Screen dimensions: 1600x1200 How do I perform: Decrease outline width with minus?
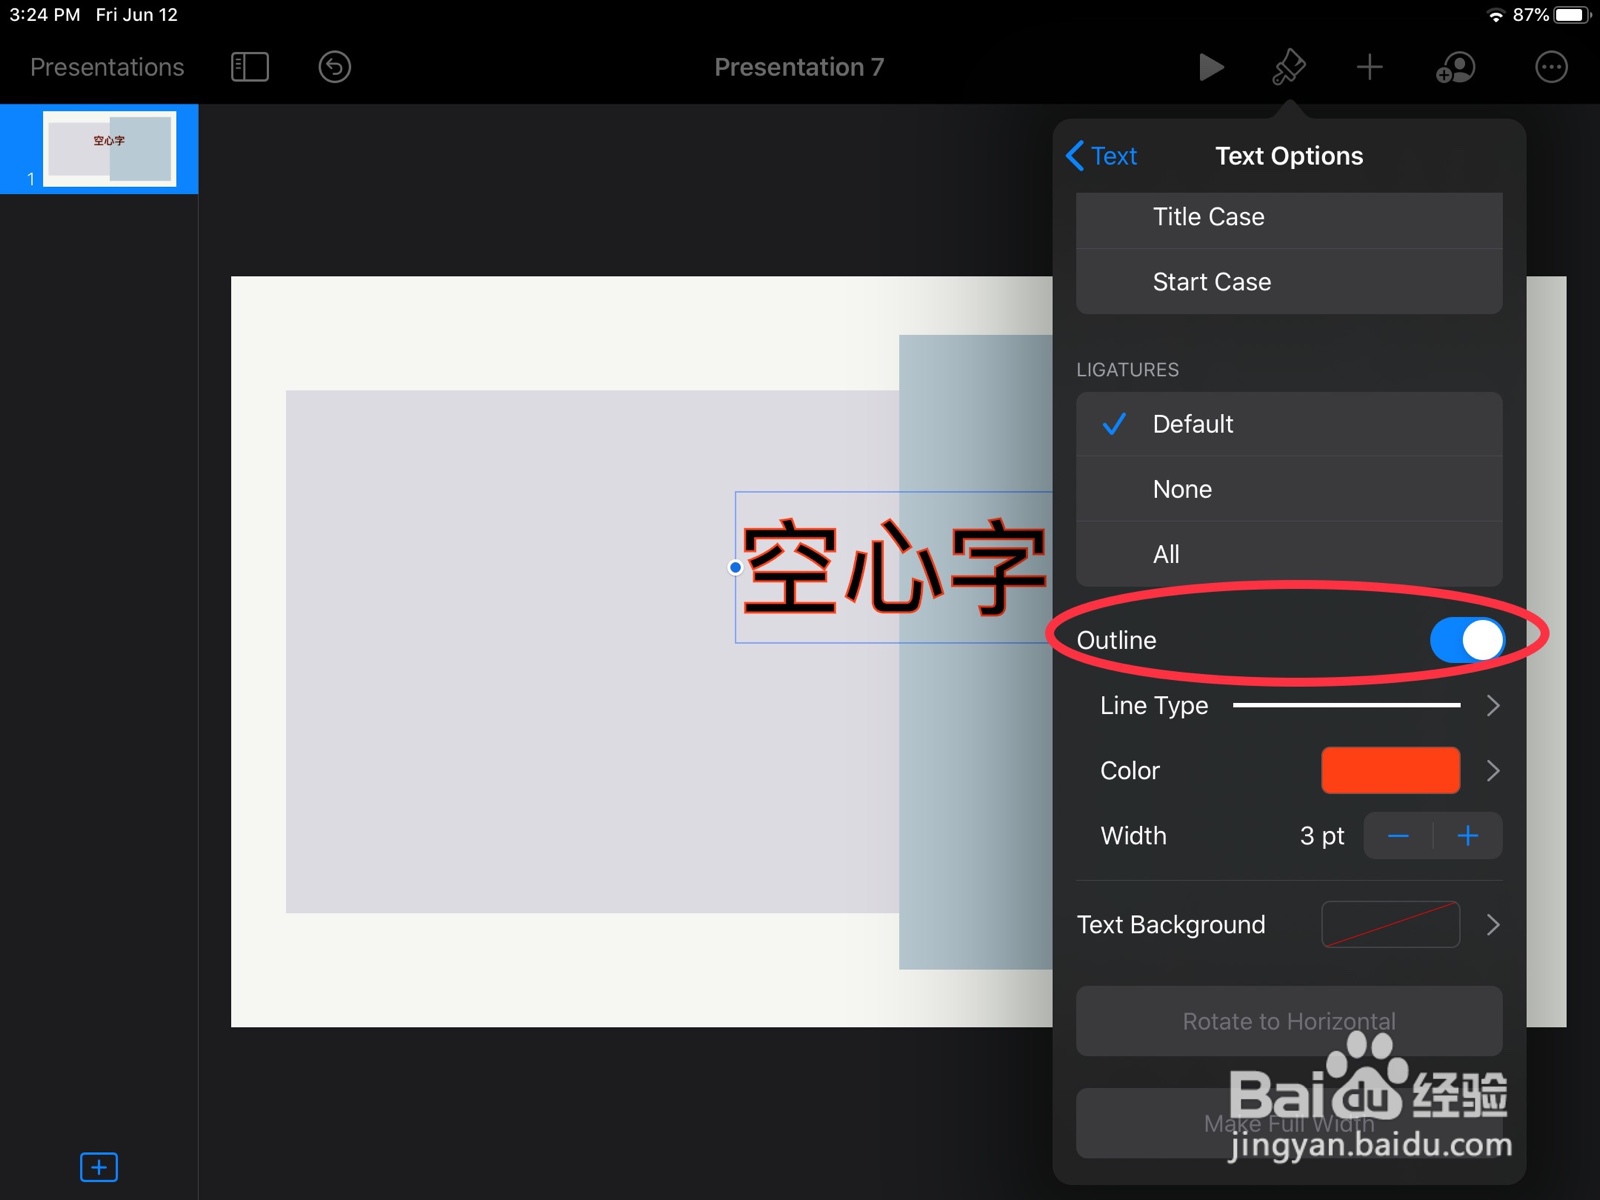(x=1398, y=836)
